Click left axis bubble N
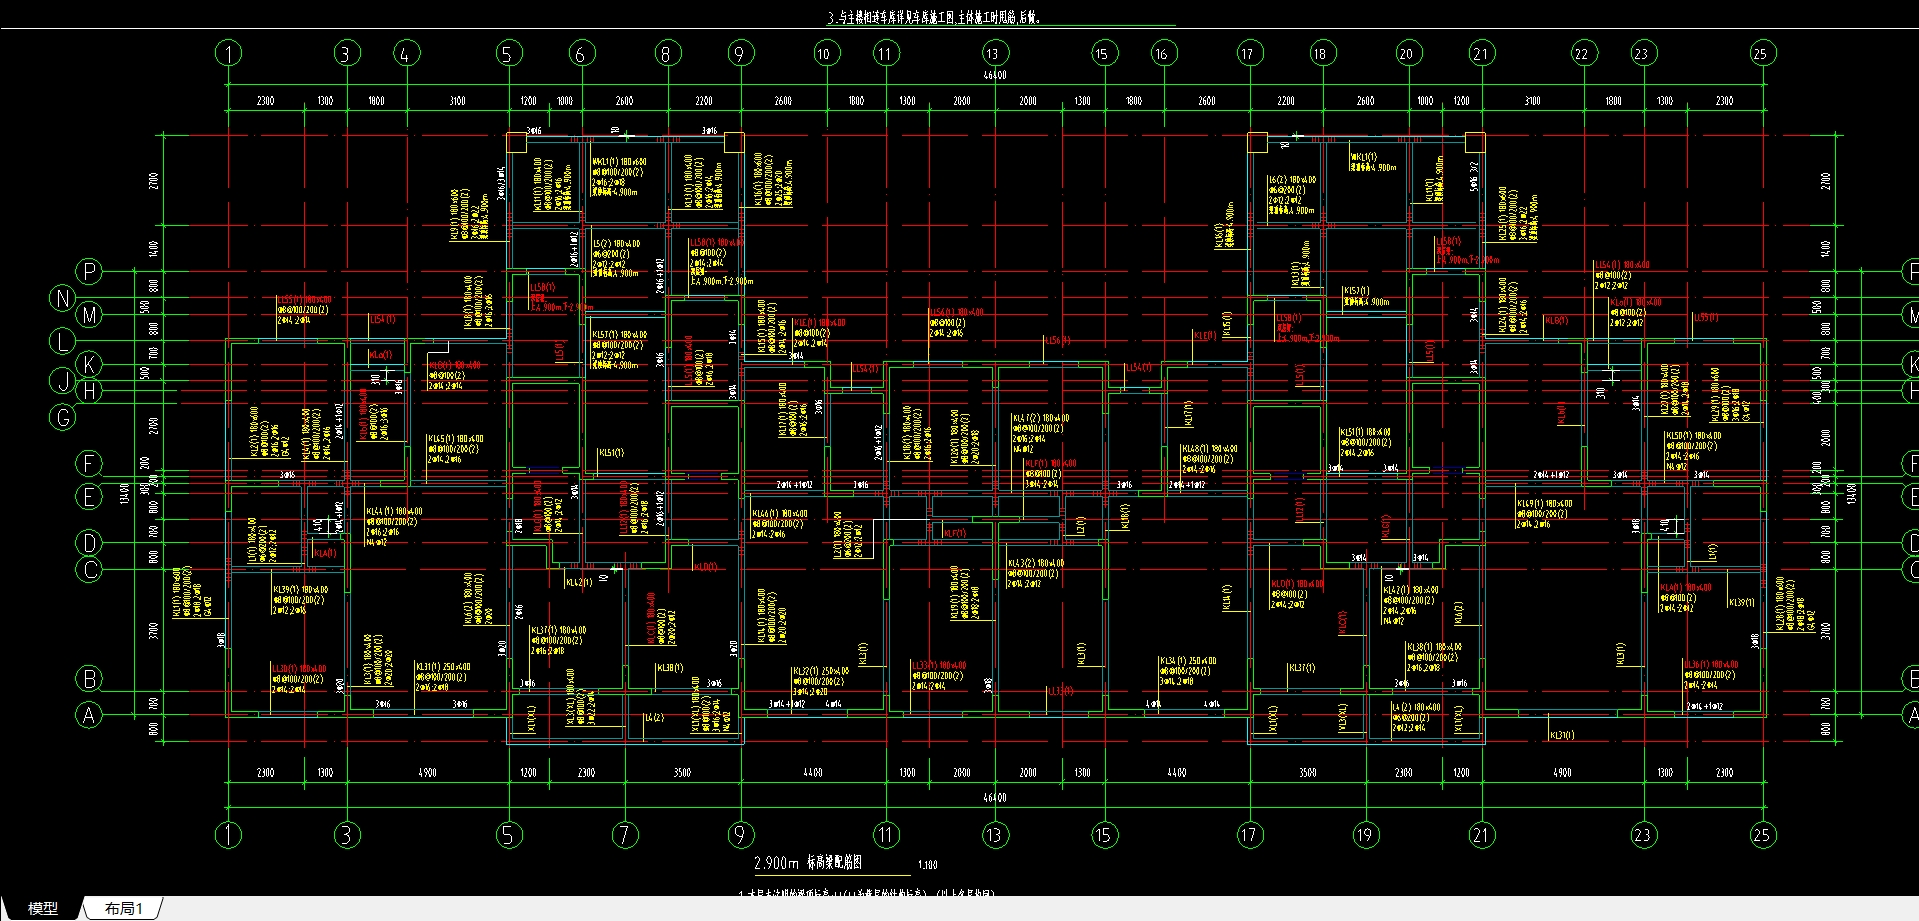Image resolution: width=1919 pixels, height=921 pixels. point(63,298)
